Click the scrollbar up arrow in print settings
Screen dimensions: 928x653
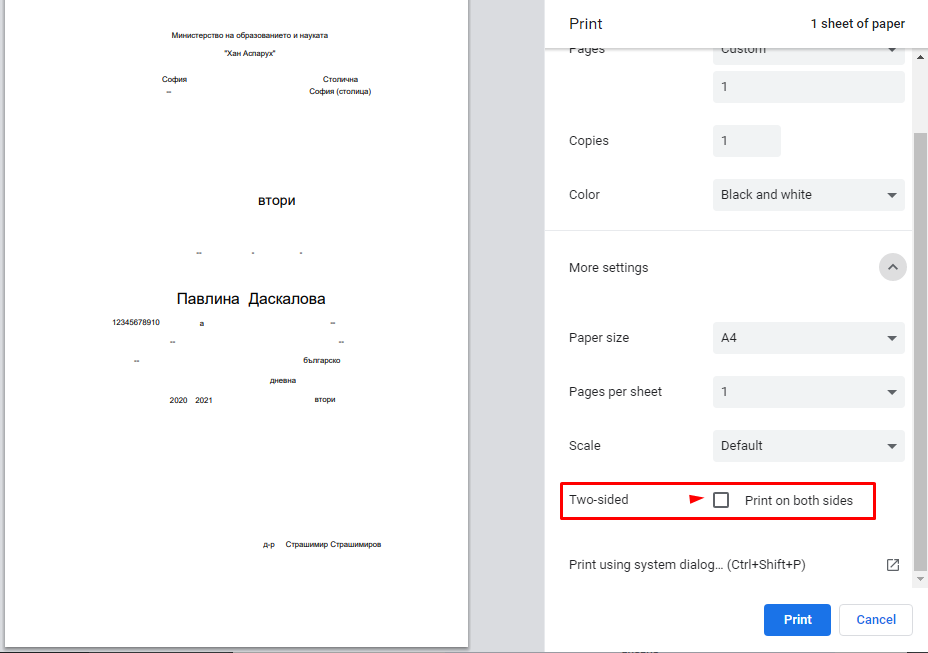tap(920, 55)
